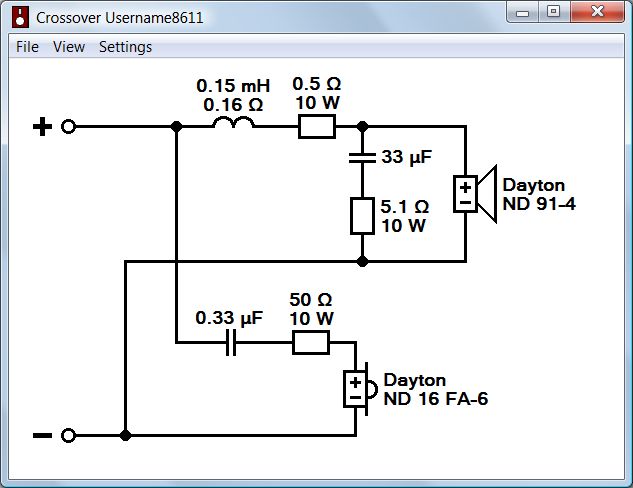Select the 33 µF capacitor symbol
Screen dimensions: 633x488
[x=362, y=157]
